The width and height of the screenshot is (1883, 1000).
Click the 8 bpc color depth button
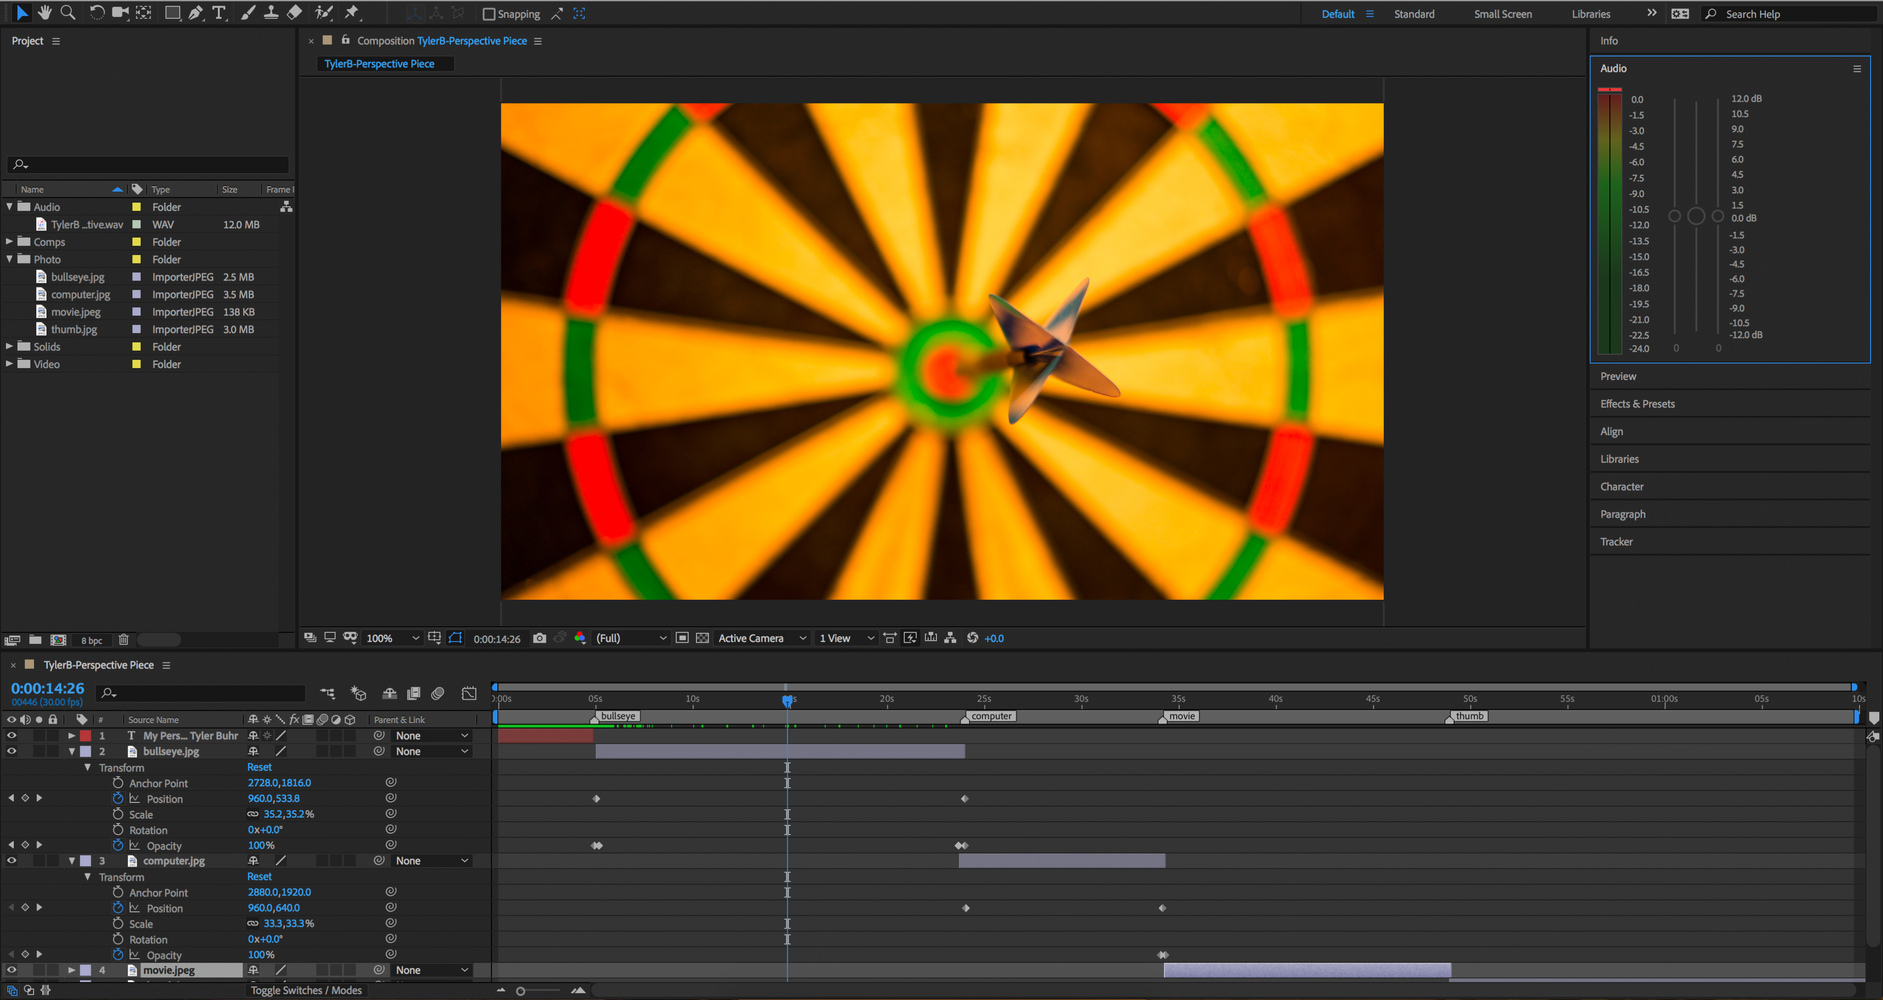click(92, 640)
